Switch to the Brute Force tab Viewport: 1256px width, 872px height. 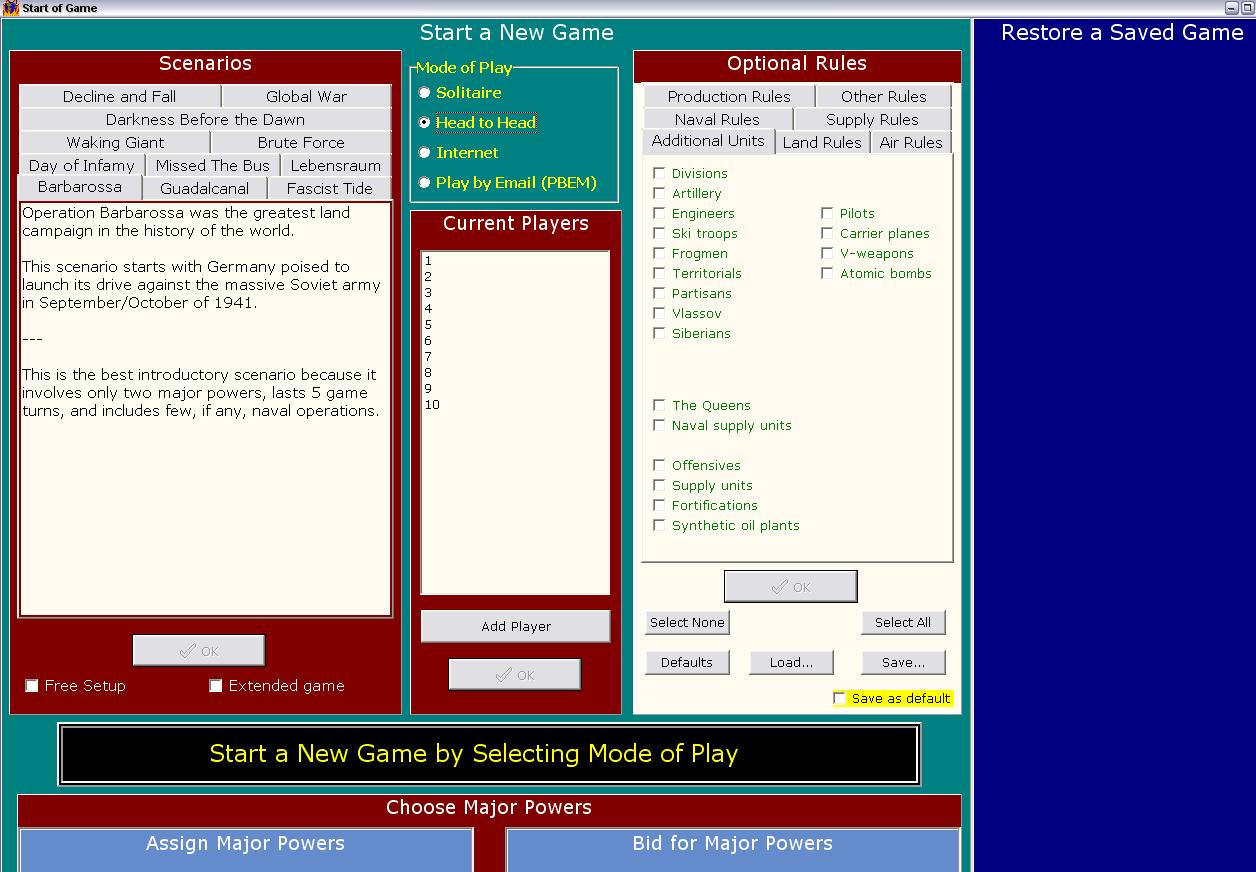click(x=301, y=142)
